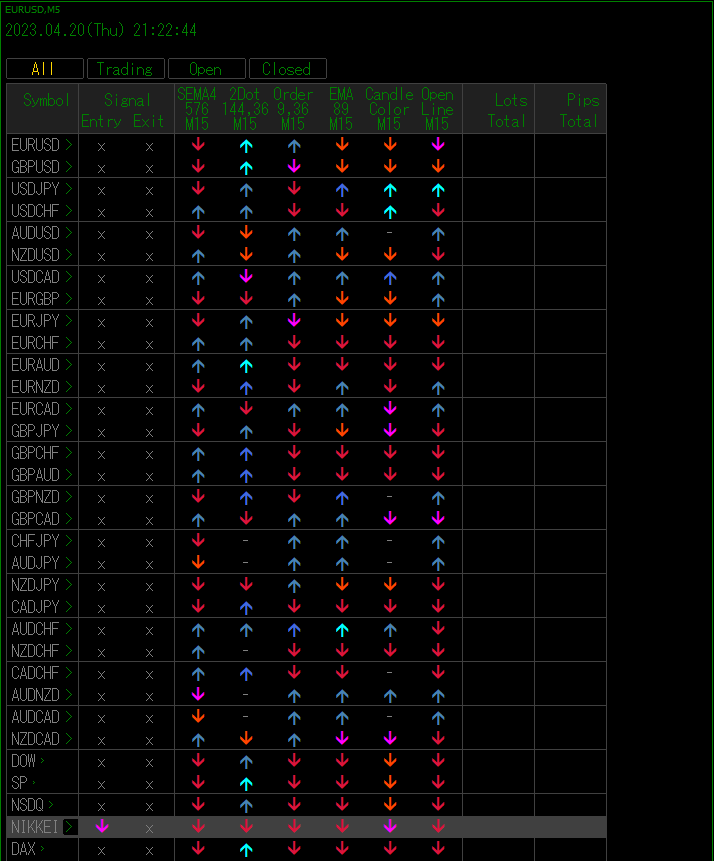Select the All filter button
This screenshot has height=861, width=714.
(x=45, y=69)
